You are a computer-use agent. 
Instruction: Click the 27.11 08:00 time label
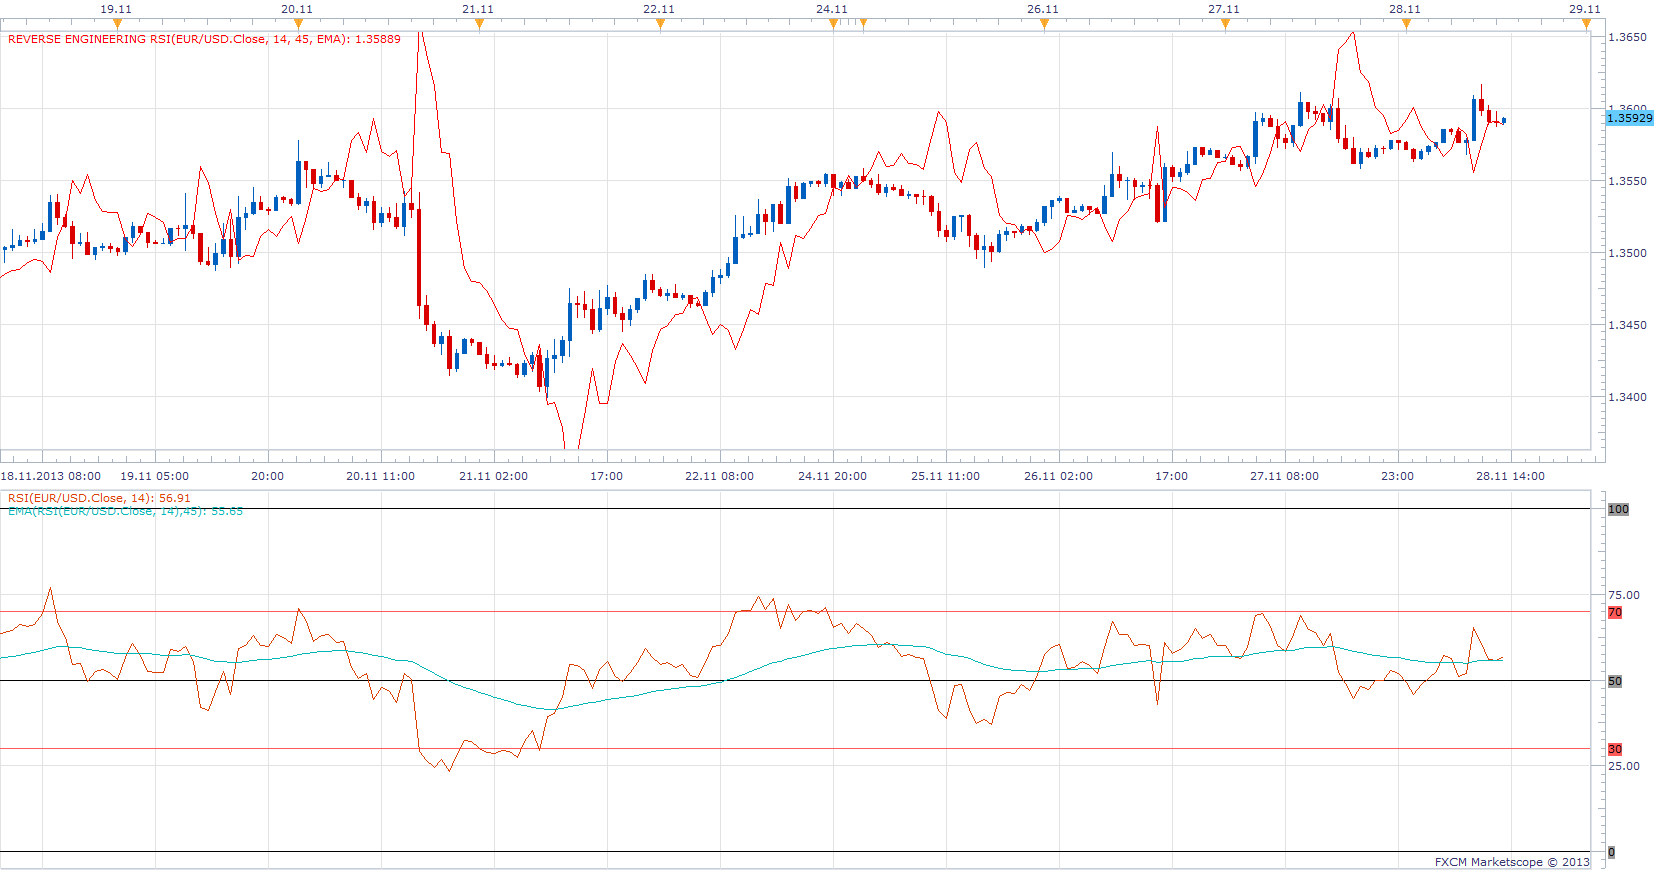[1285, 476]
